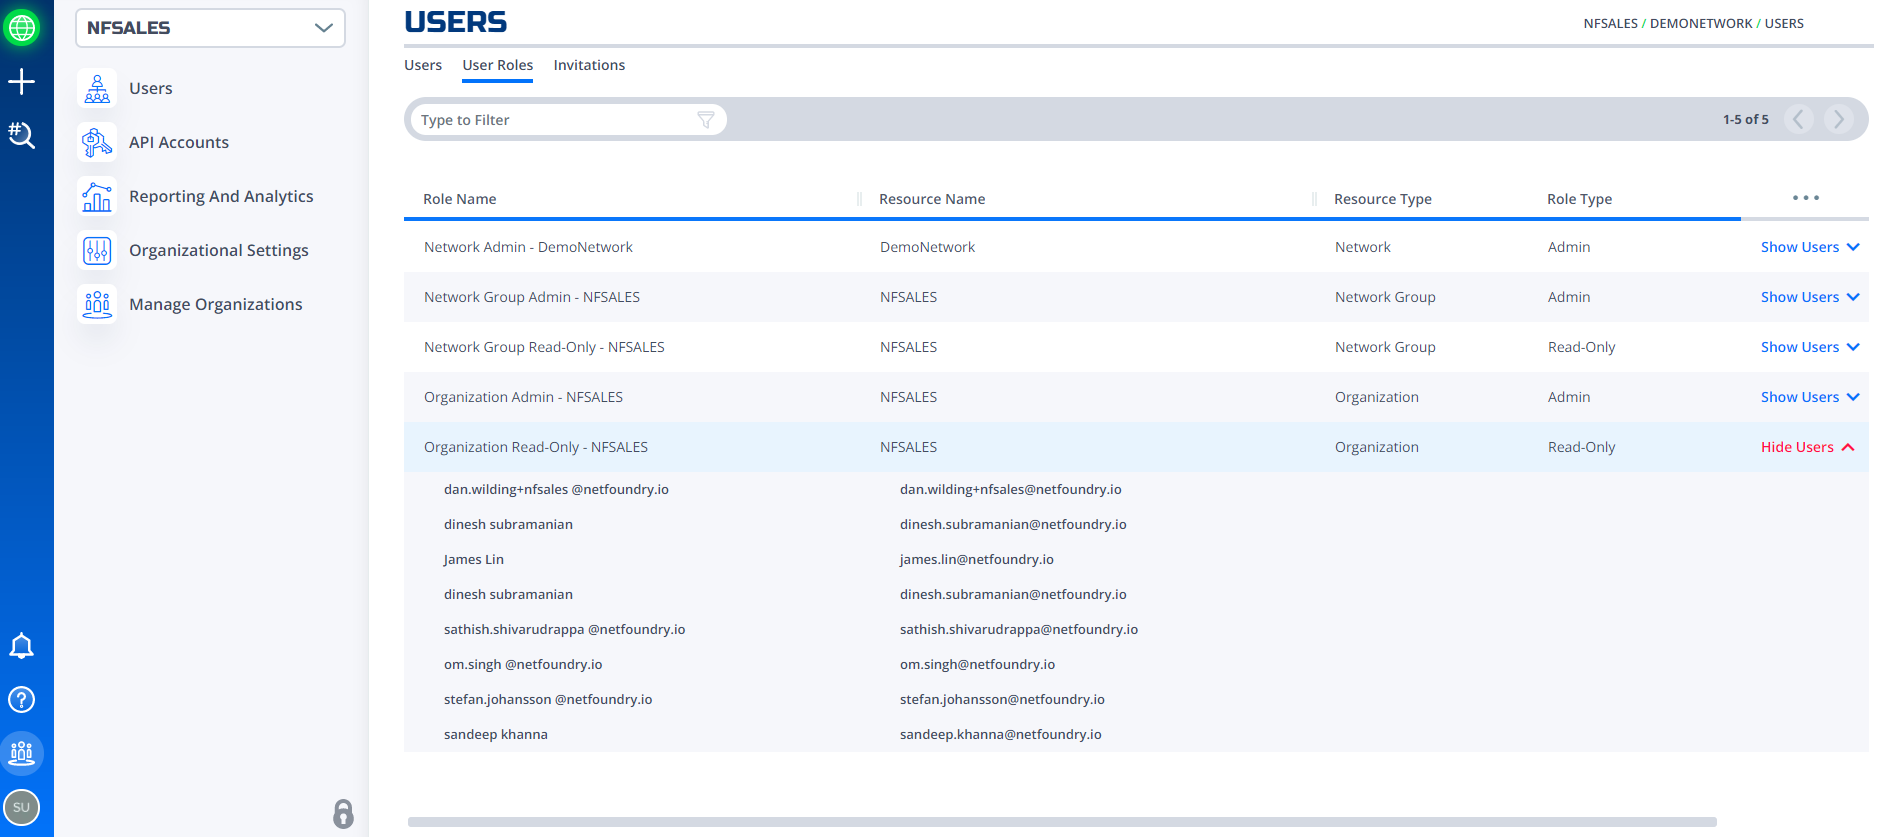Sort by Resource Type column header
The height and width of the screenshot is (837, 1882).
pos(1383,199)
